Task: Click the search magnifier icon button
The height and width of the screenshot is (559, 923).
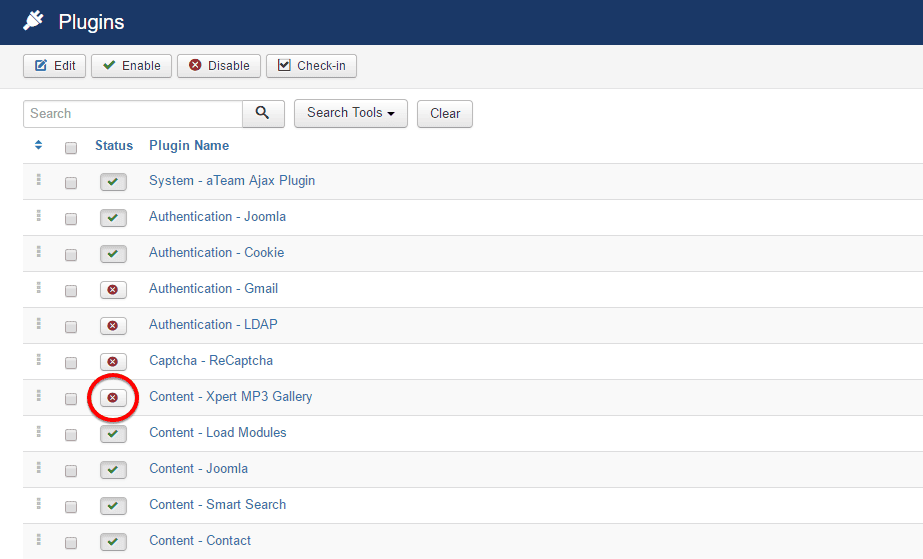Action: click(263, 114)
